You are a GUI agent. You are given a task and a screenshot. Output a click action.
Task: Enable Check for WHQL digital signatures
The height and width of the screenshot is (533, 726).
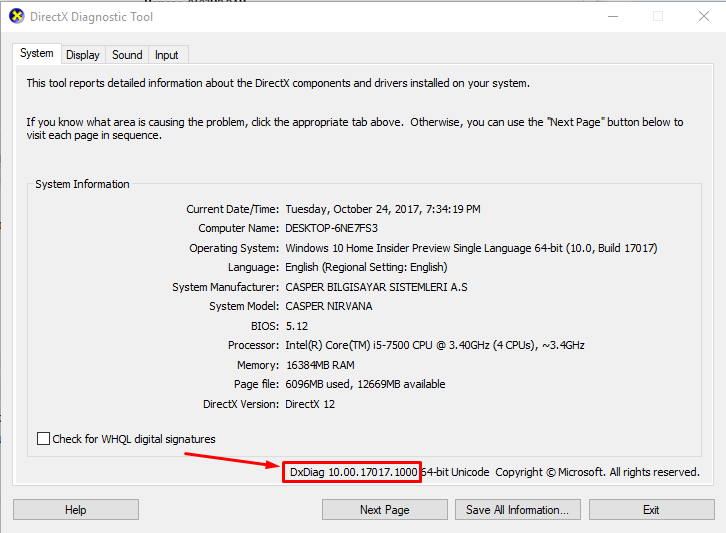44,439
